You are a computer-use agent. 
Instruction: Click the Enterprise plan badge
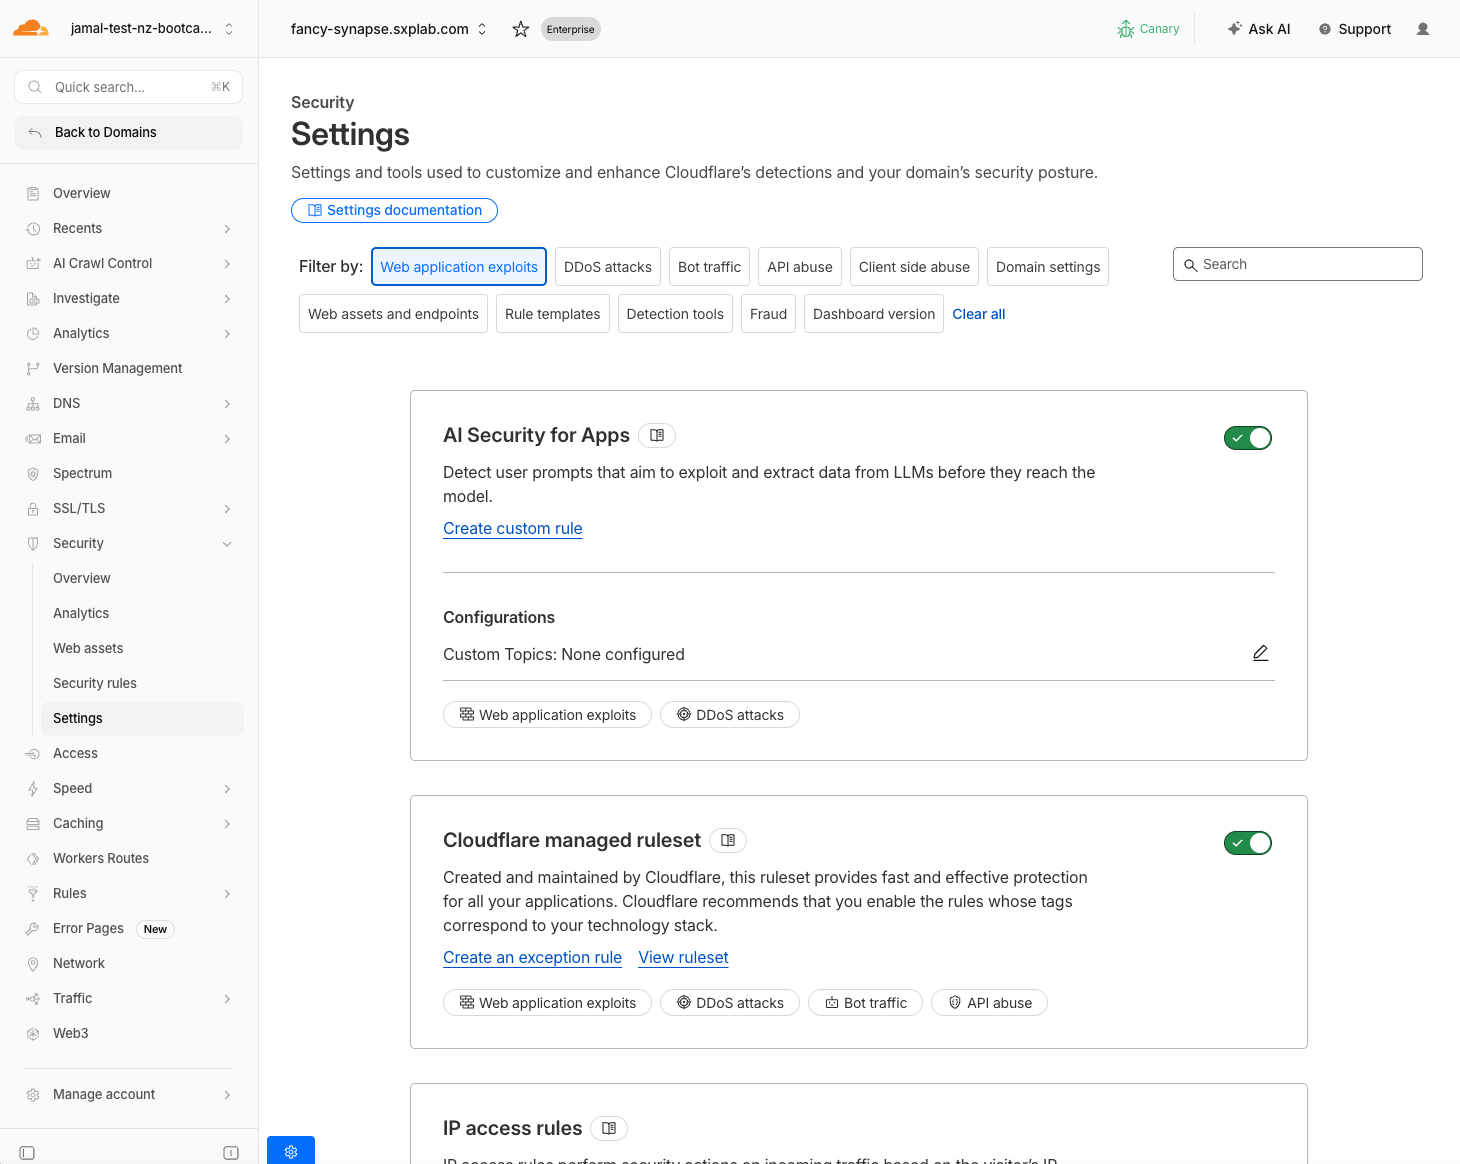tap(571, 29)
